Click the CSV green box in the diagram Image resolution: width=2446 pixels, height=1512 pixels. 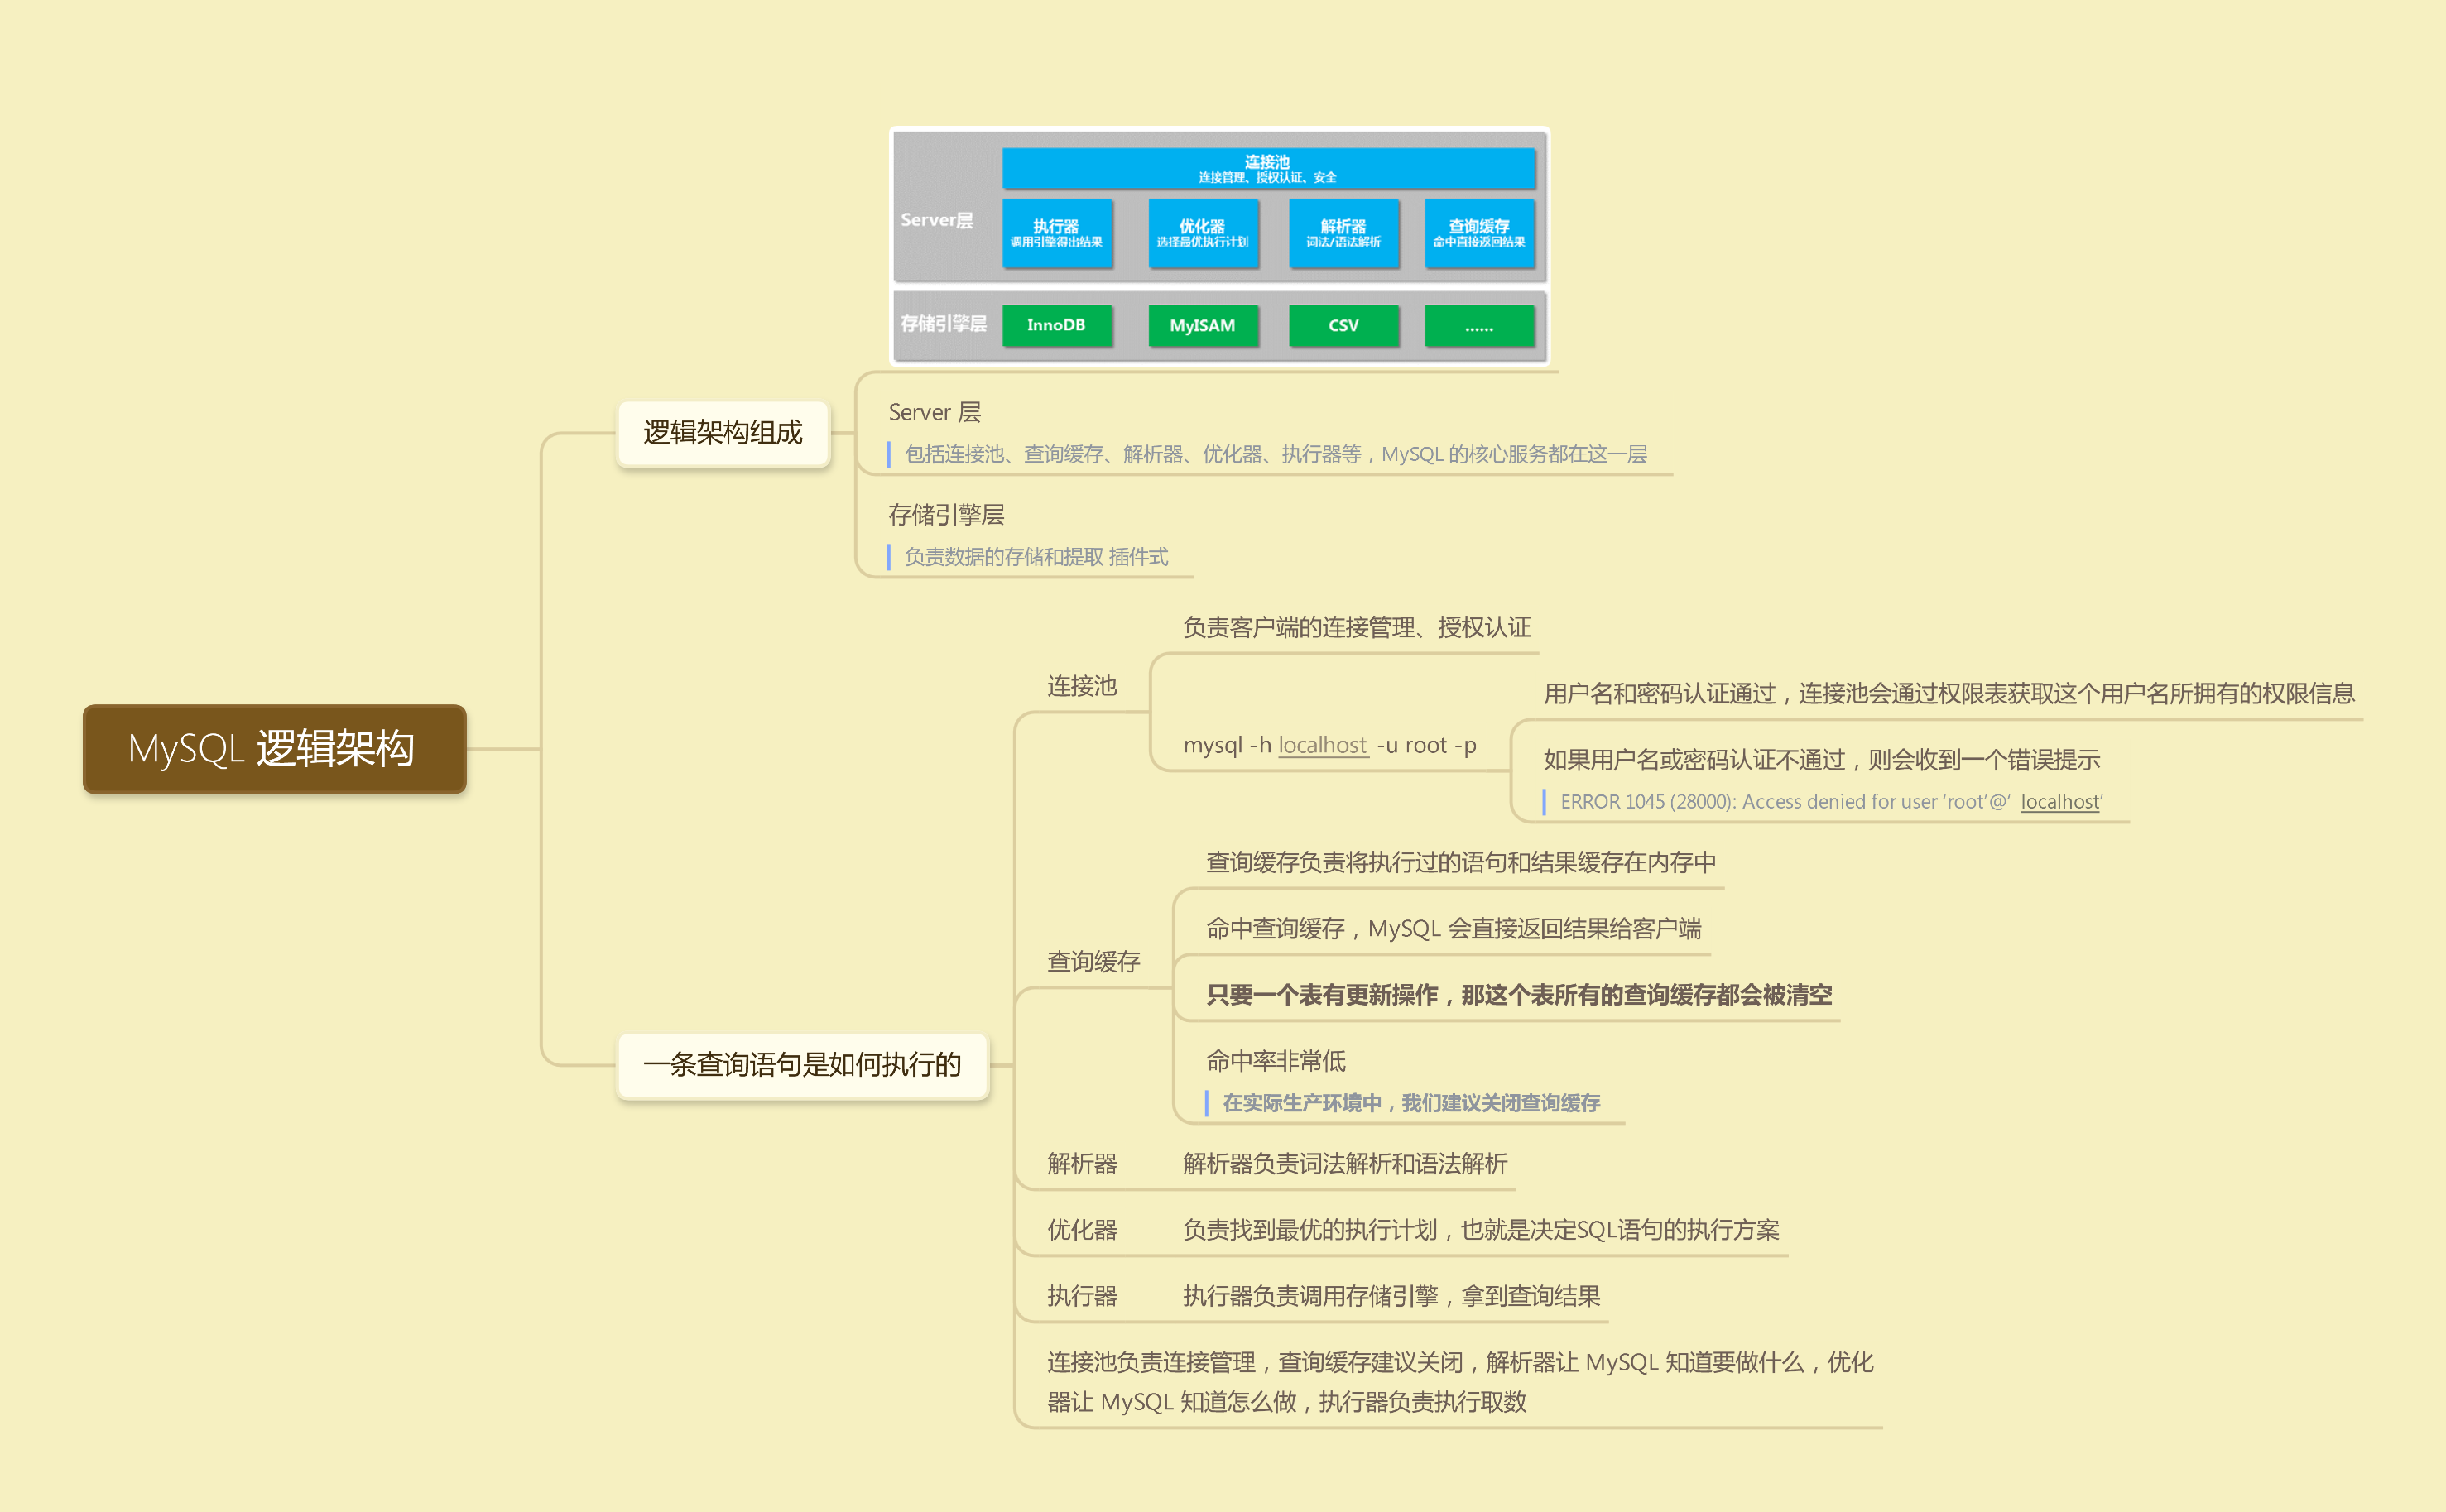1343,325
